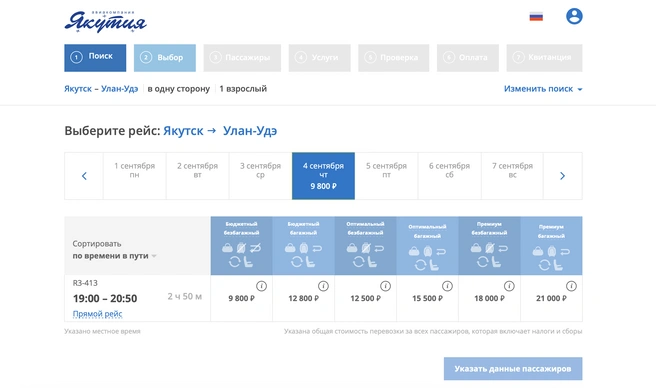Image resolution: width=656 pixels, height=388 pixels.
Task: Click seat icon in Бюджетный безбагажный
Action: (x=248, y=262)
